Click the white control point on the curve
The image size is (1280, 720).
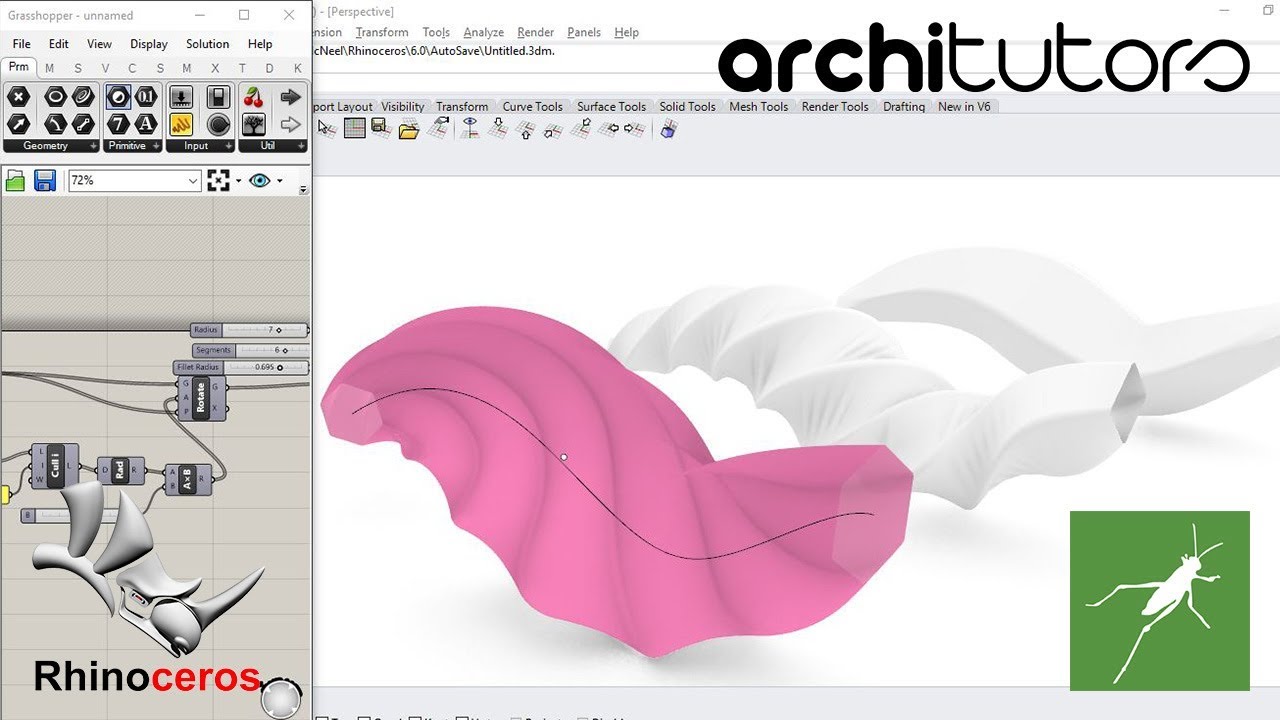pyautogui.click(x=564, y=457)
